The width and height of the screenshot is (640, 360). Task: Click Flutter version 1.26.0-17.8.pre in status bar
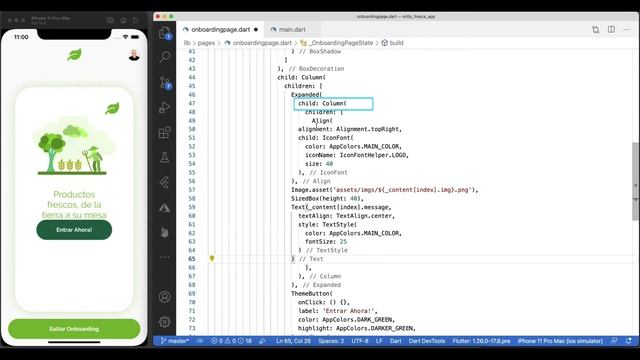(x=481, y=341)
